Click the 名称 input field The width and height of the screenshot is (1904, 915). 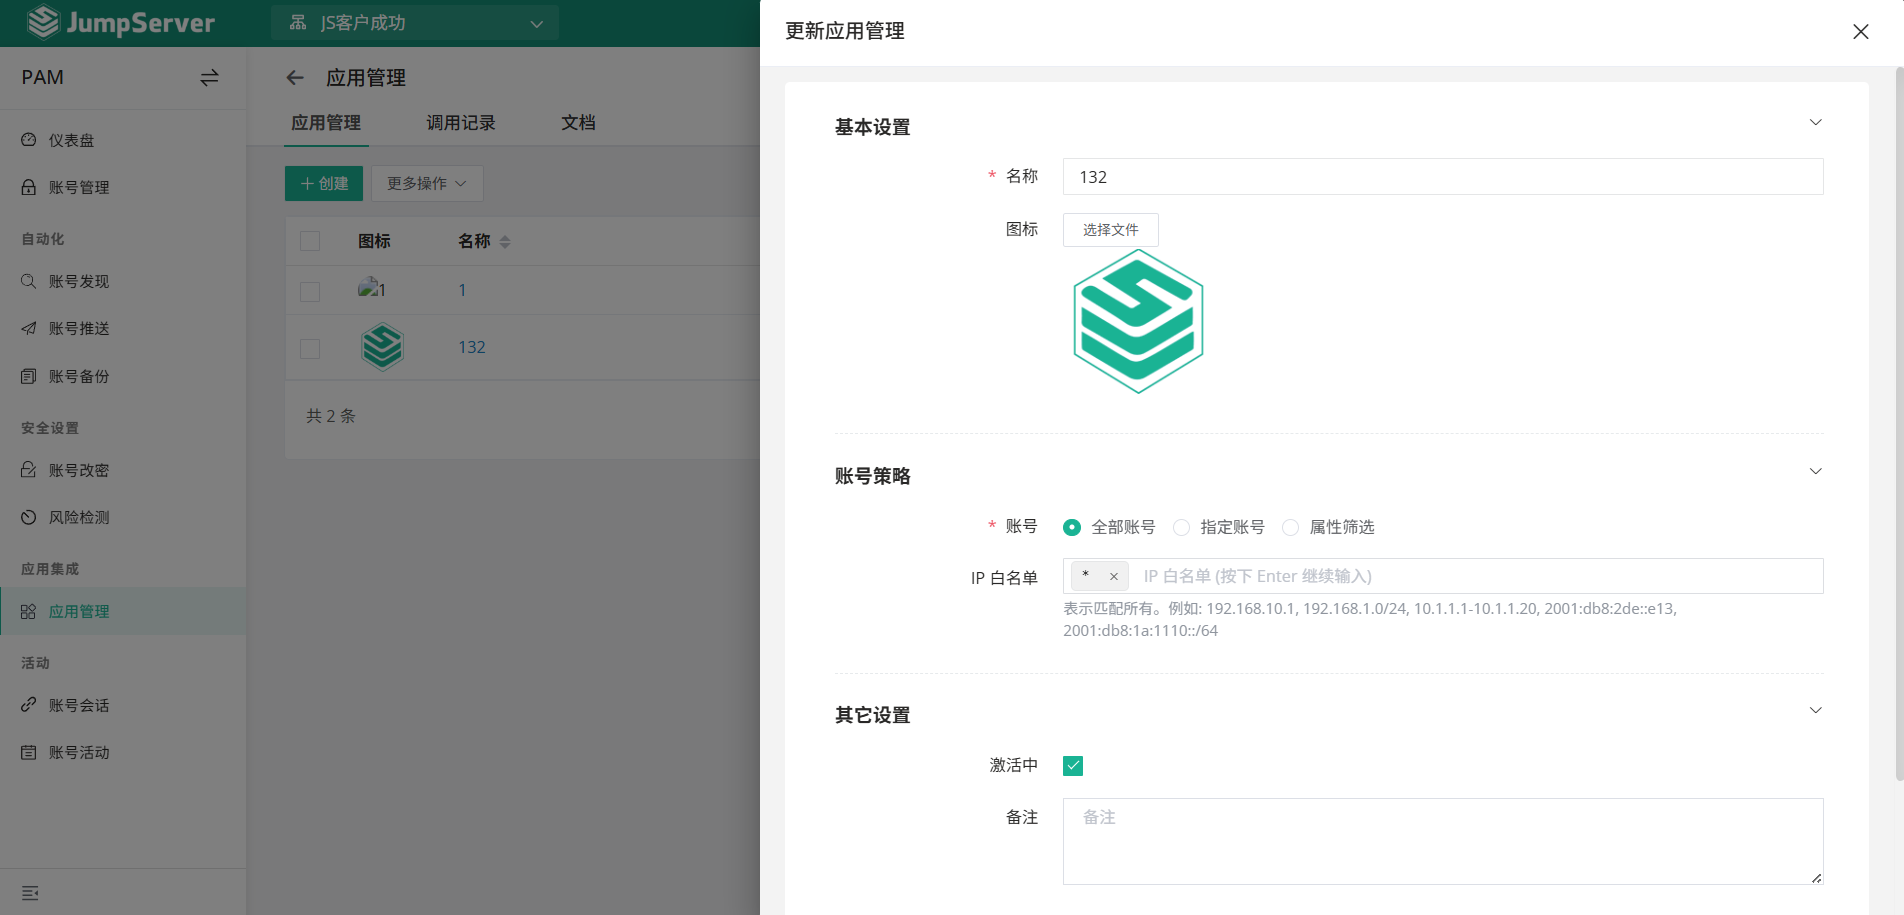(x=1443, y=177)
